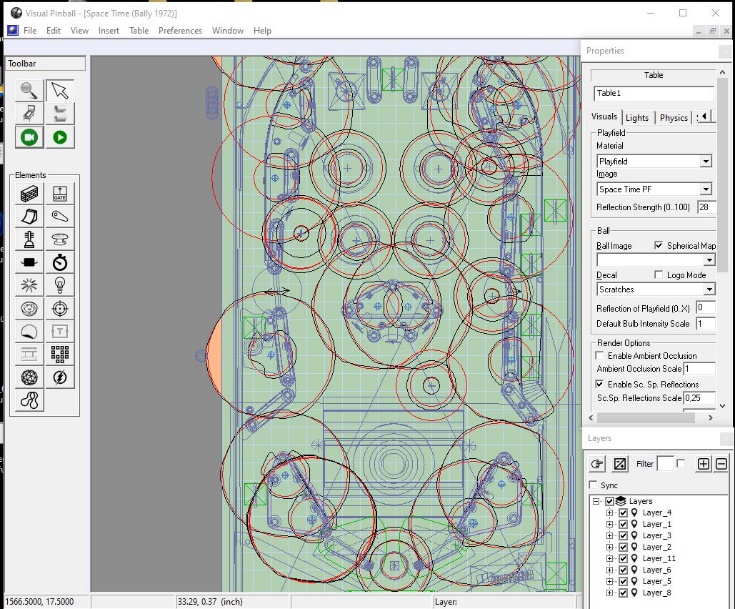This screenshot has width=735, height=609.
Task: Open the File menu
Action: point(30,30)
